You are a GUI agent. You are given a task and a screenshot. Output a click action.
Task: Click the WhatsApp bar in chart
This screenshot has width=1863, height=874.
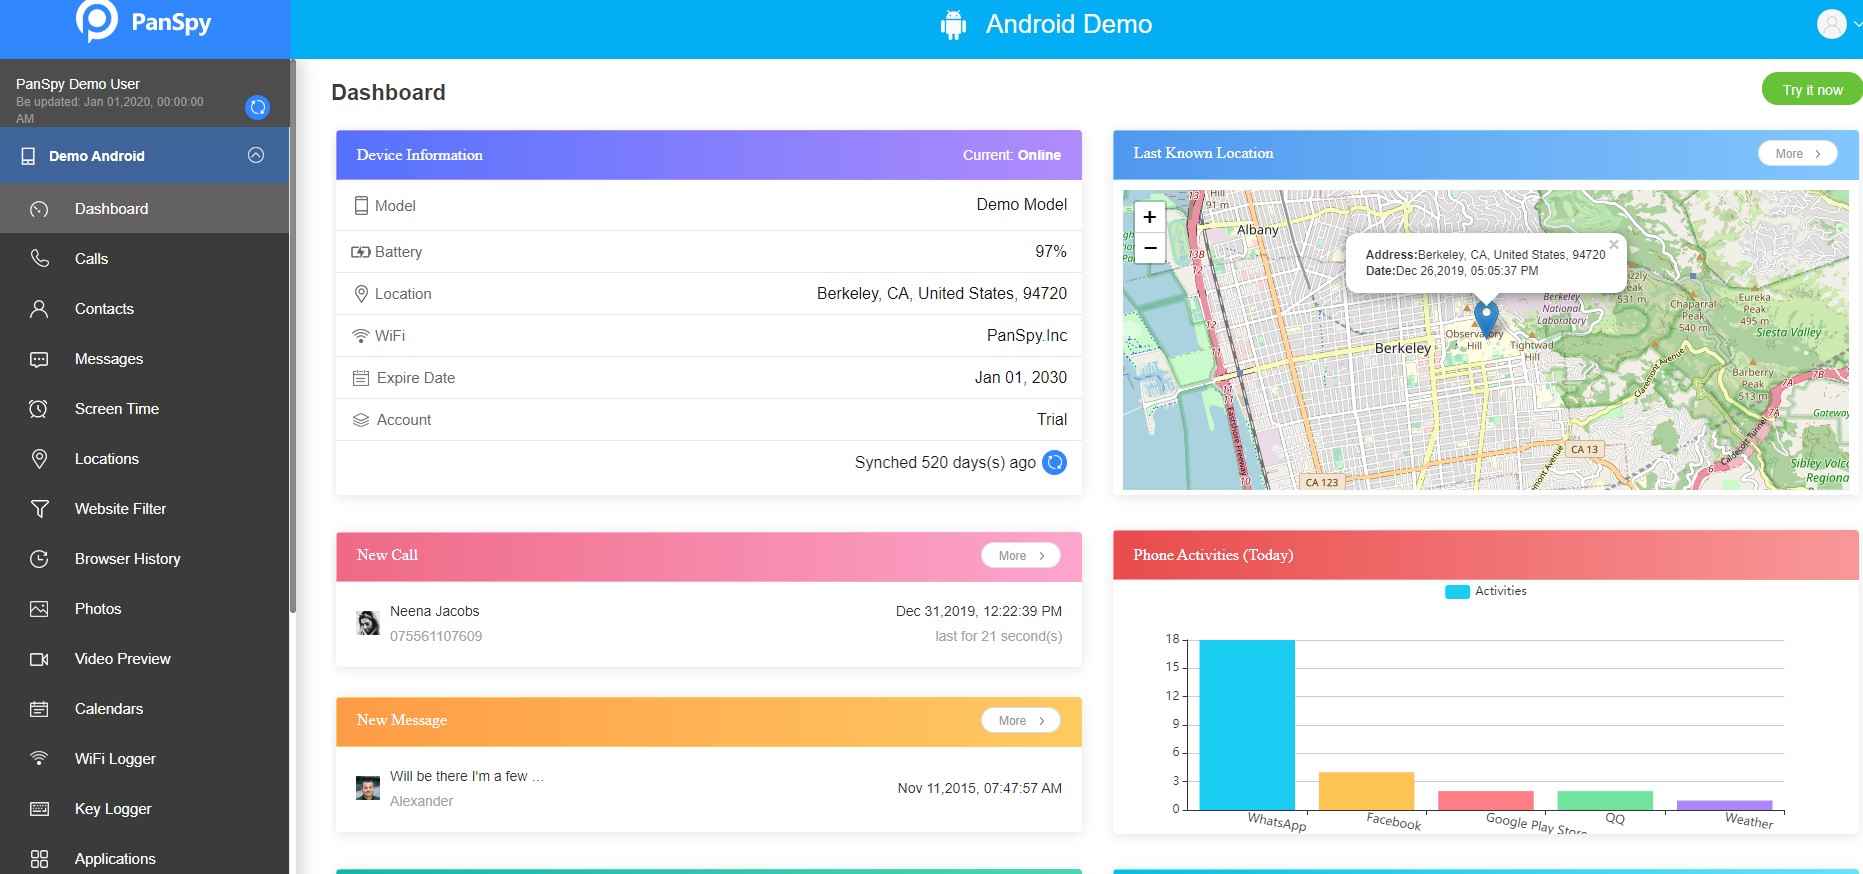1246,724
